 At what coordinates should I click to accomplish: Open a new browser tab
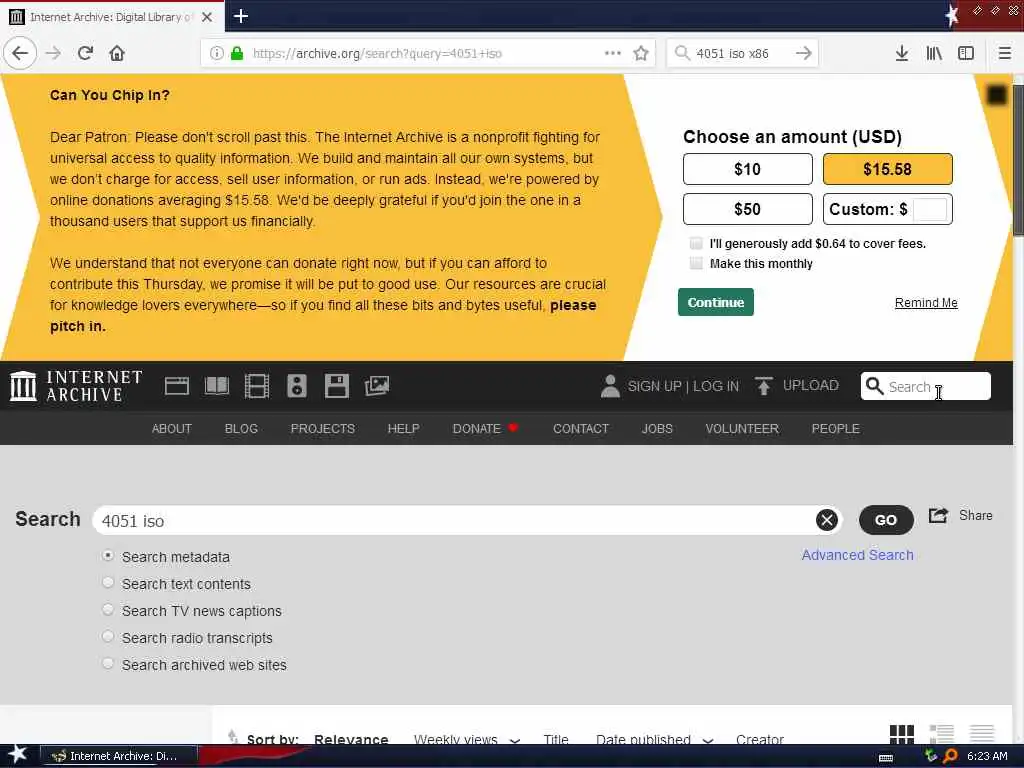(241, 16)
